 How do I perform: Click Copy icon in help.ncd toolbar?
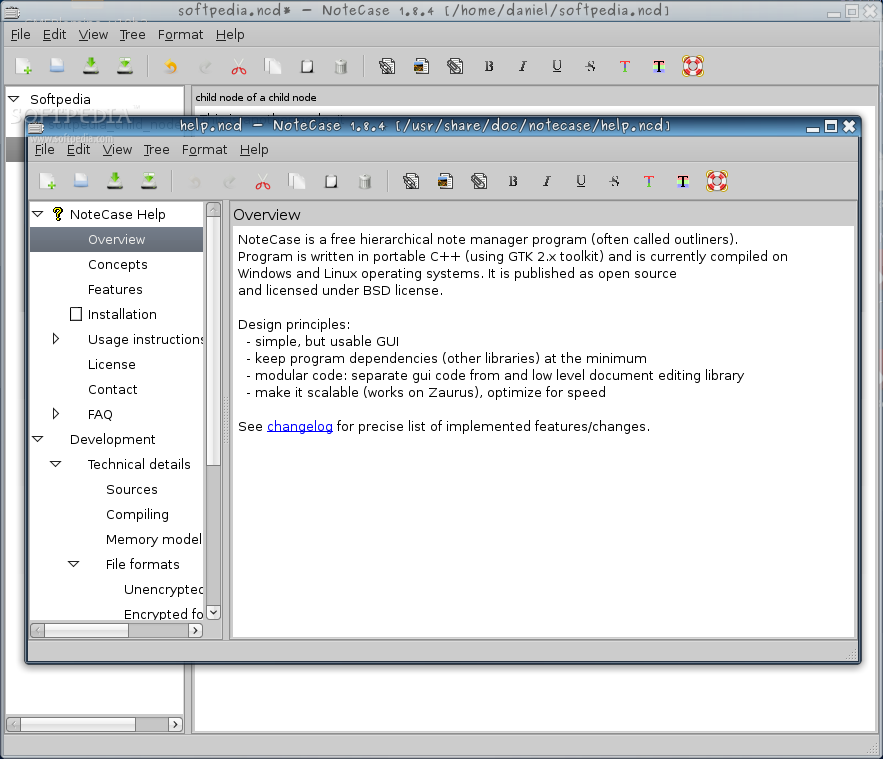click(x=297, y=181)
